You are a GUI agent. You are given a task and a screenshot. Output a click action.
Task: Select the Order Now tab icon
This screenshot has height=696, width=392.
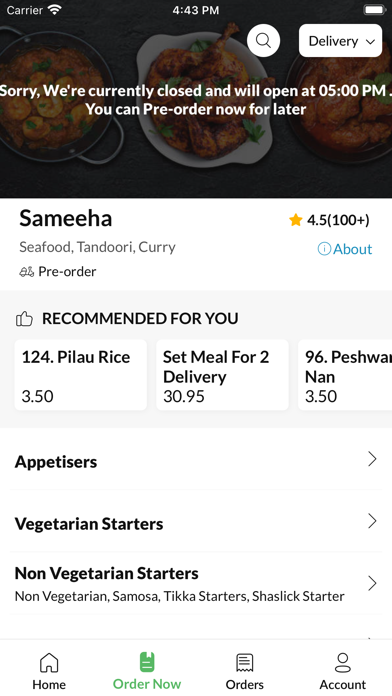[147, 662]
